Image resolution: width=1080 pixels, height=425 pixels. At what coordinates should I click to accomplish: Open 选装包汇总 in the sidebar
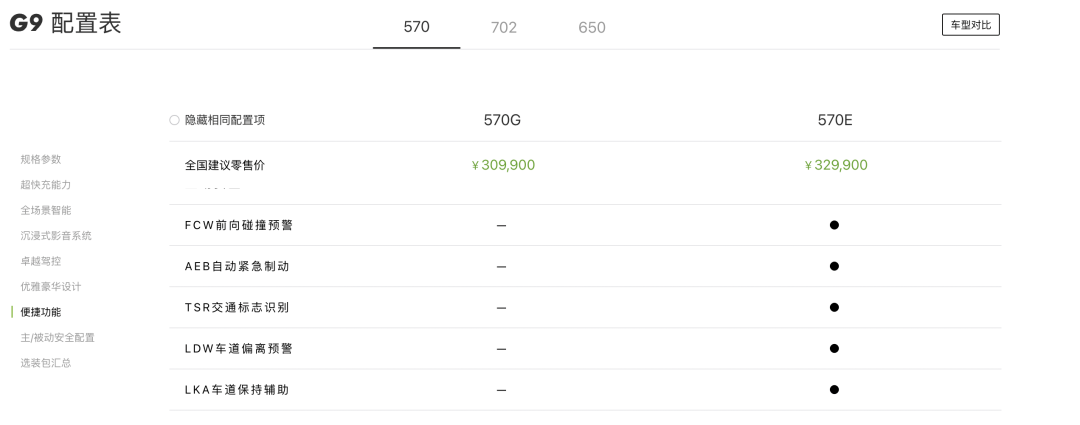click(46, 363)
